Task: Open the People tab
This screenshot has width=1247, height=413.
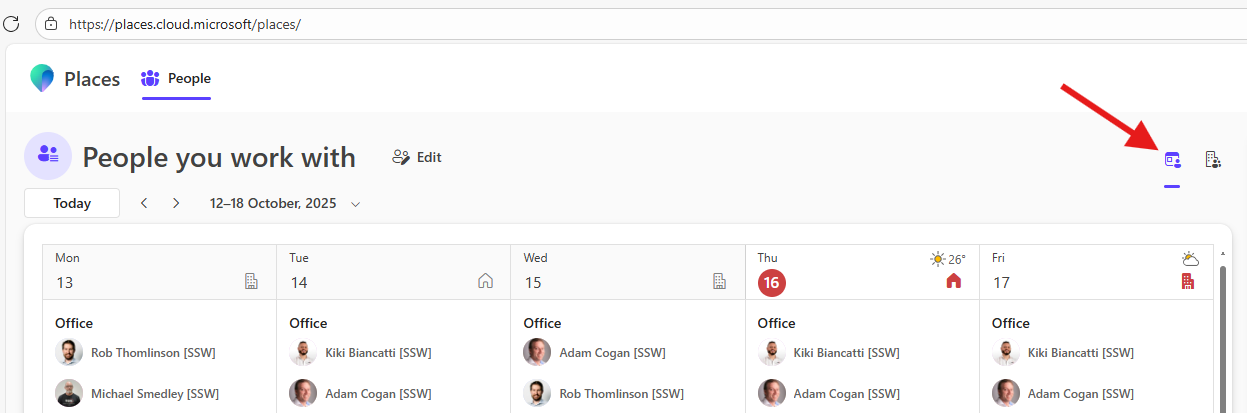Action: pos(177,79)
